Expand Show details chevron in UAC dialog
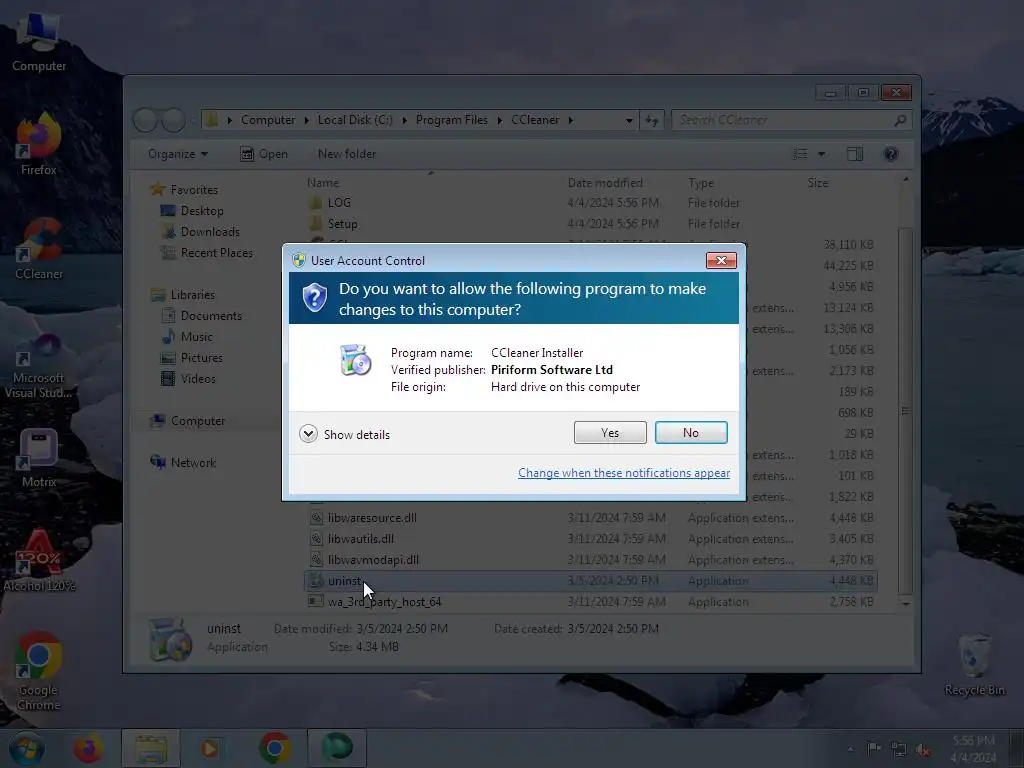Image resolution: width=1024 pixels, height=768 pixels. pyautogui.click(x=308, y=434)
